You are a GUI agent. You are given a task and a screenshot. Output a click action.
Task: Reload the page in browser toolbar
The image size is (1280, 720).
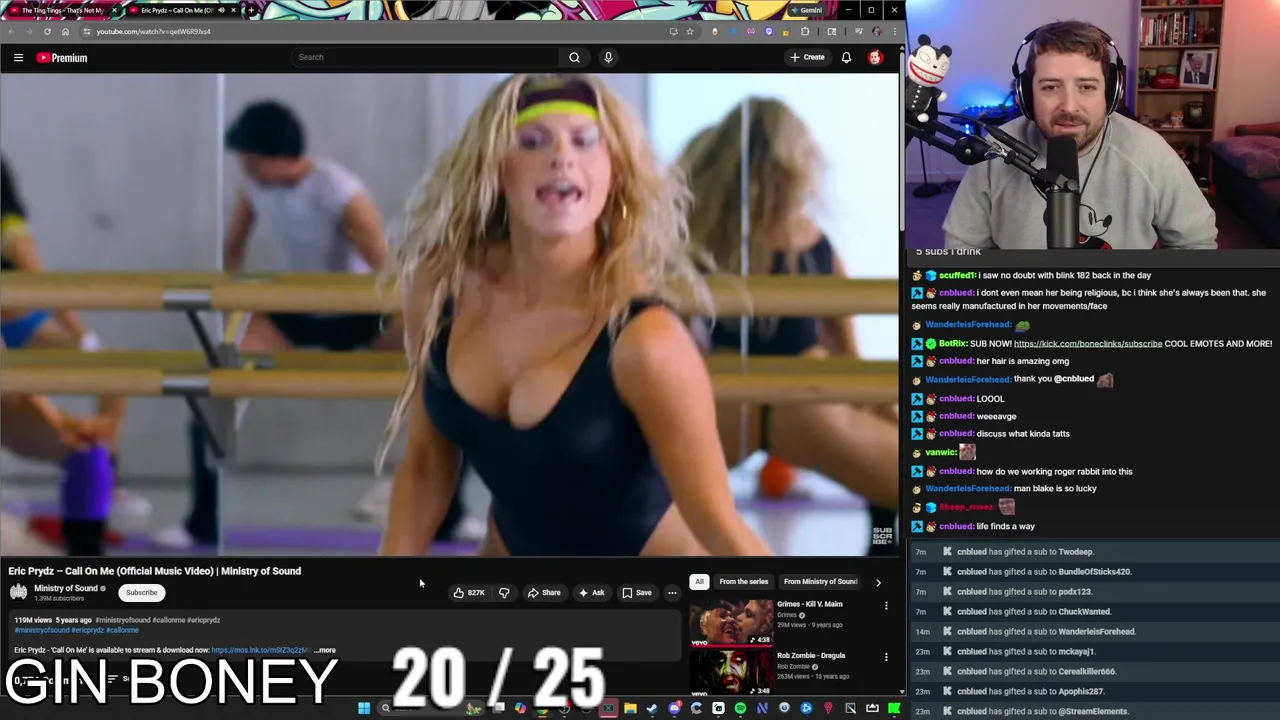(x=47, y=31)
